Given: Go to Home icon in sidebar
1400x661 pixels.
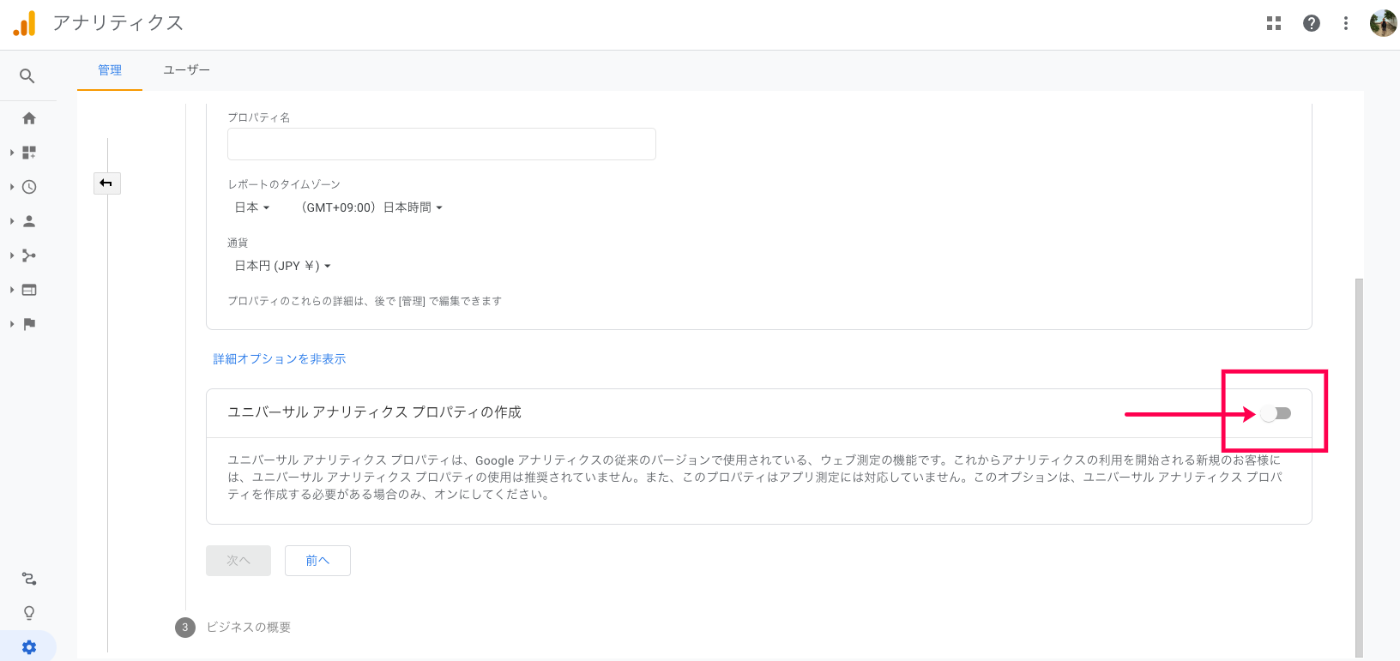Looking at the screenshot, I should pos(29,118).
